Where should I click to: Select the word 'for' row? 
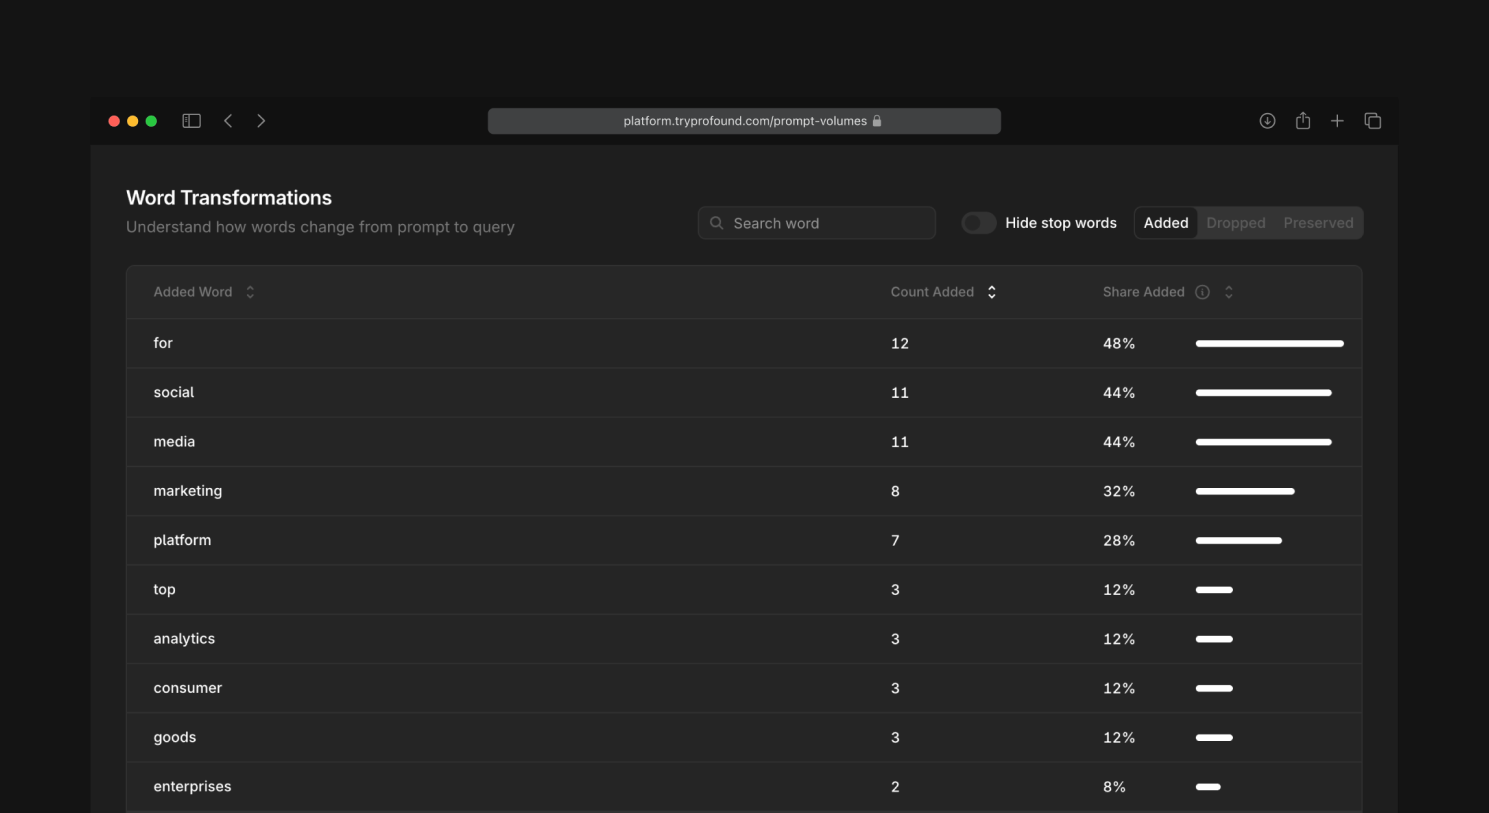pyautogui.click(x=744, y=343)
